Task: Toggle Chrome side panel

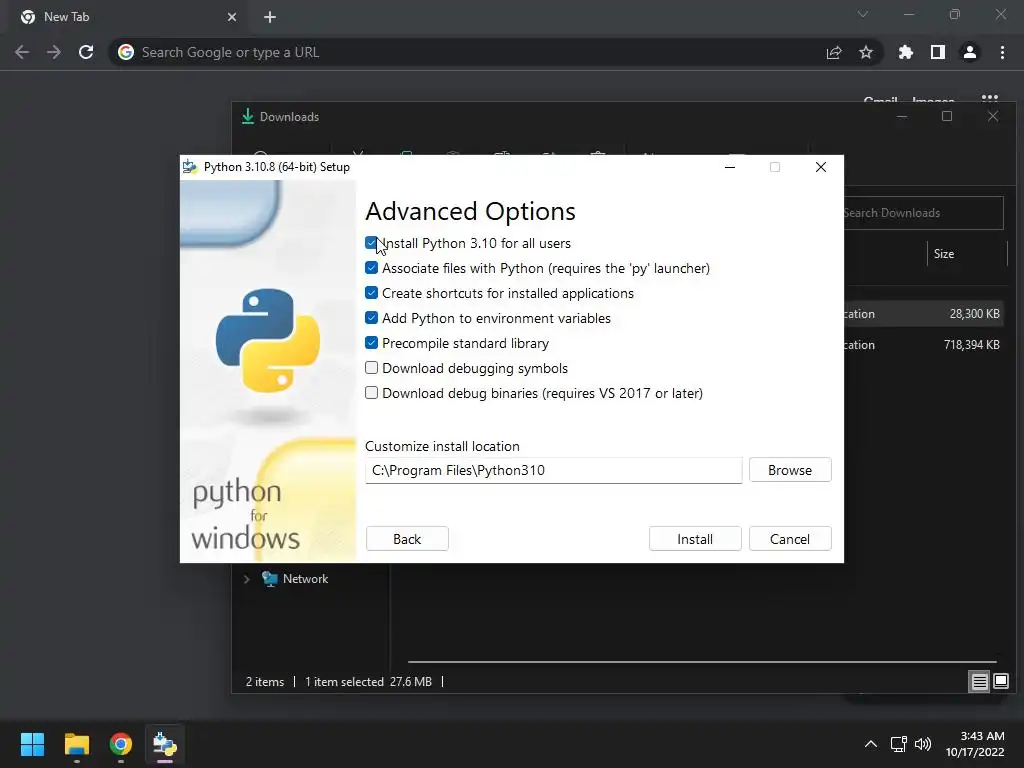Action: point(938,52)
